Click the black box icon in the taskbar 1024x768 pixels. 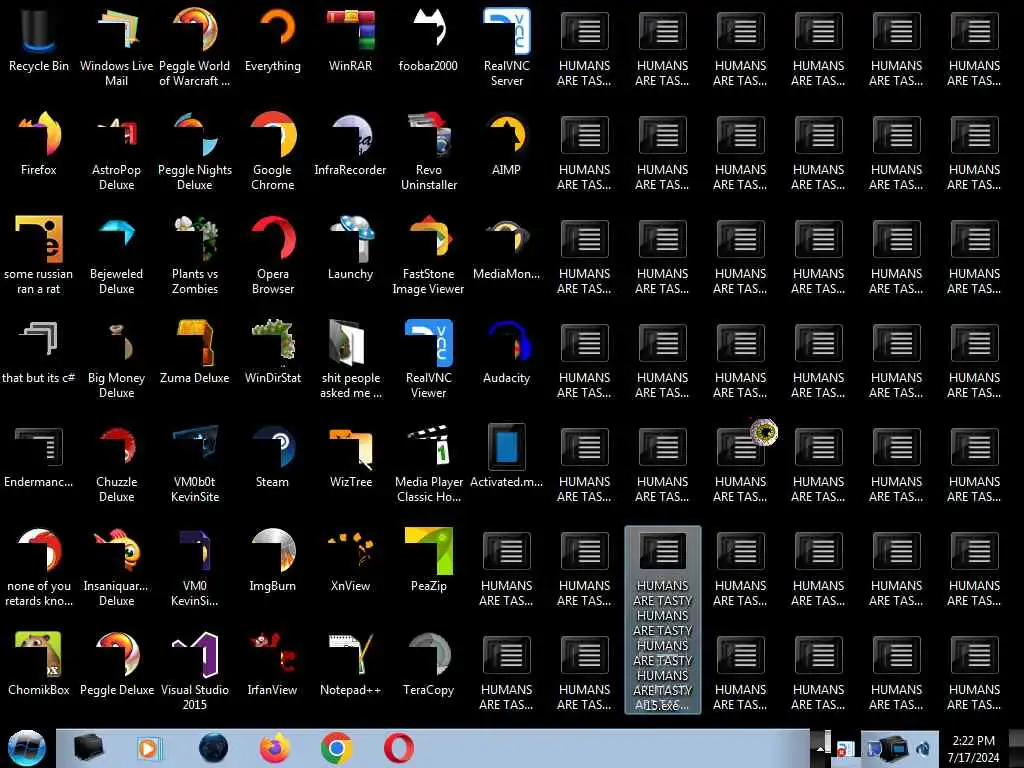(88, 748)
